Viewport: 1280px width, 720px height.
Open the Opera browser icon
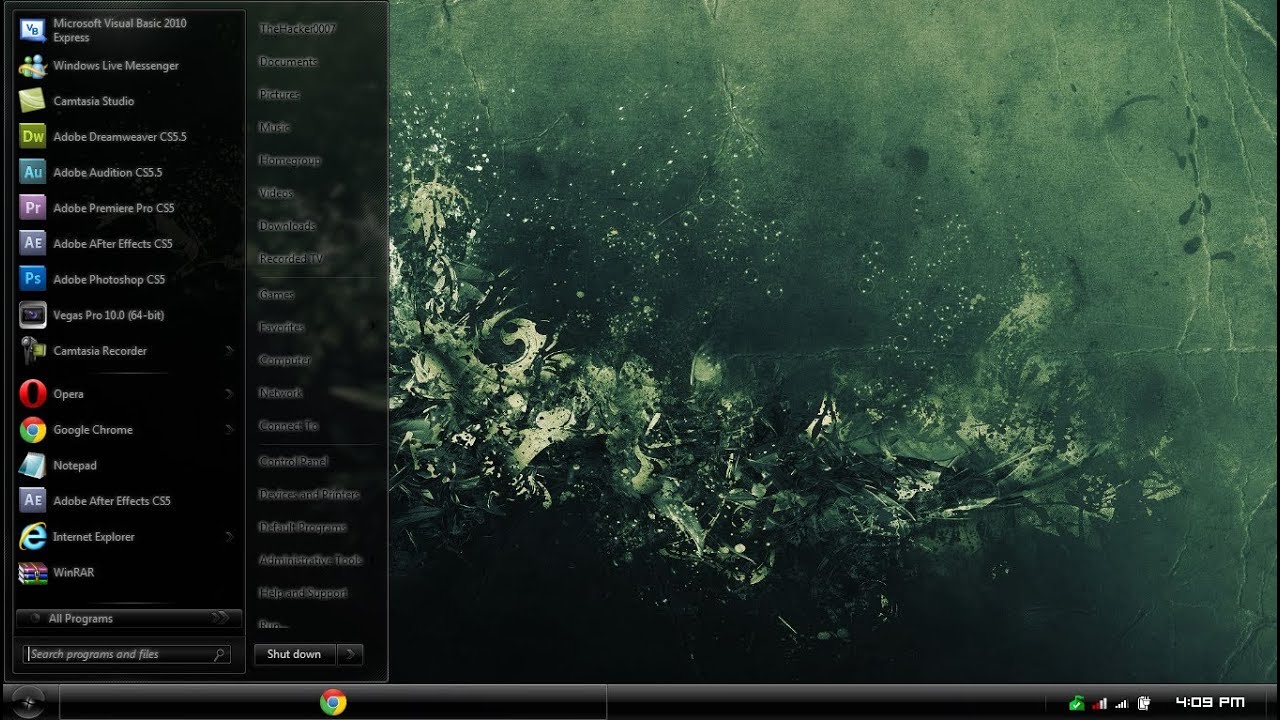tap(33, 394)
